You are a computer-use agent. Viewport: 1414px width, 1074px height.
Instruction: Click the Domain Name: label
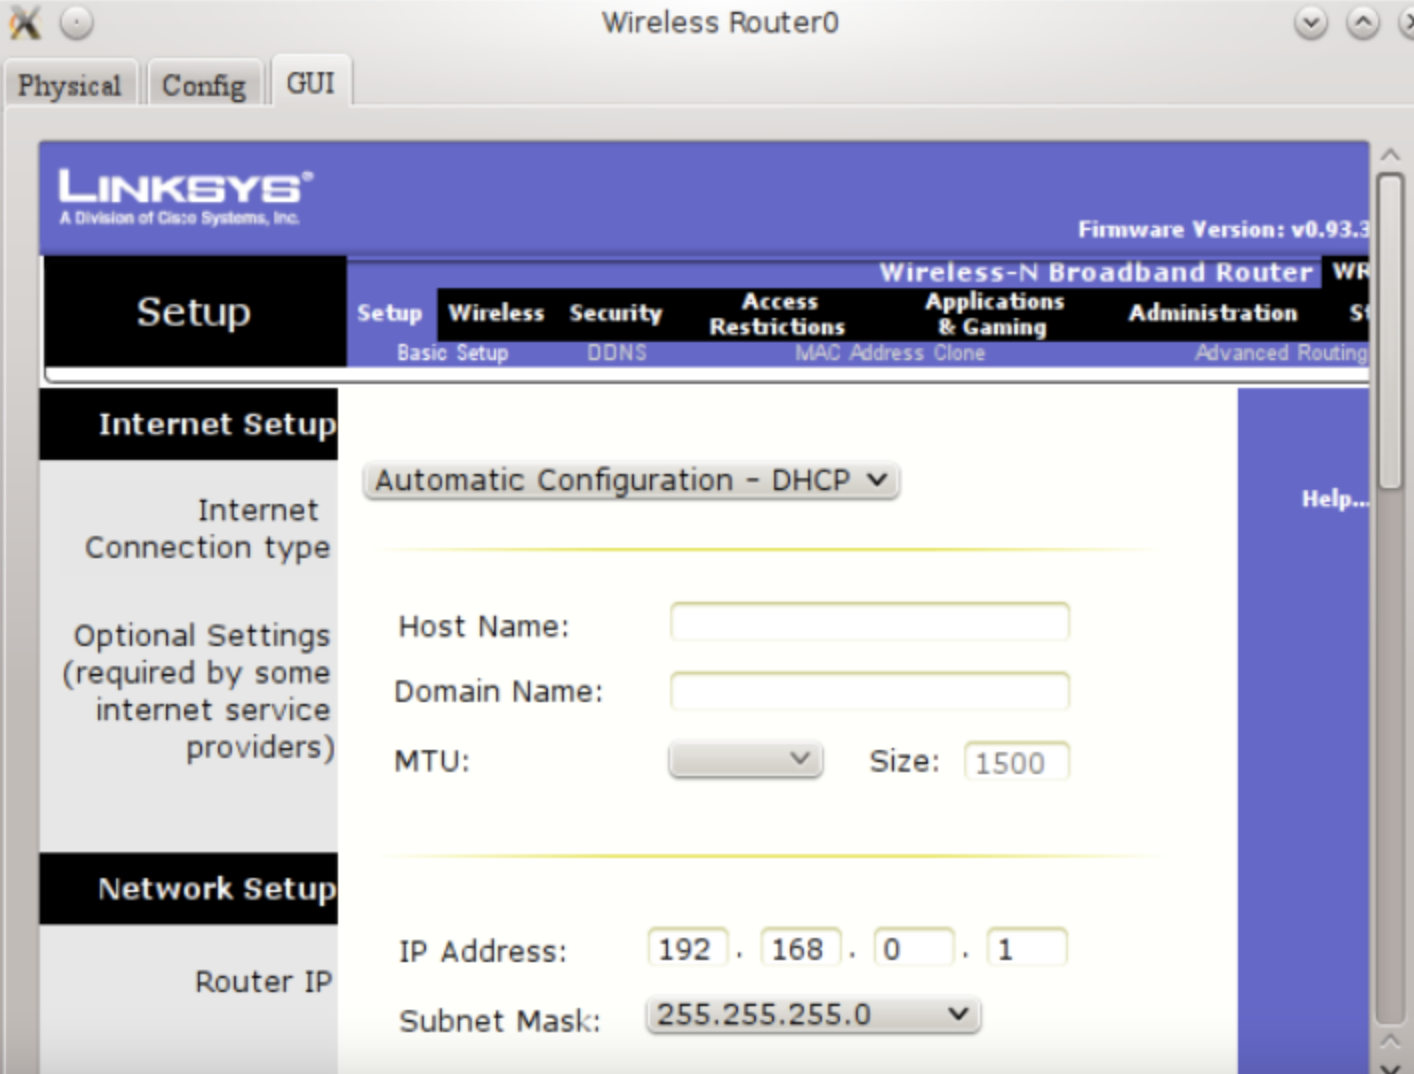499,692
